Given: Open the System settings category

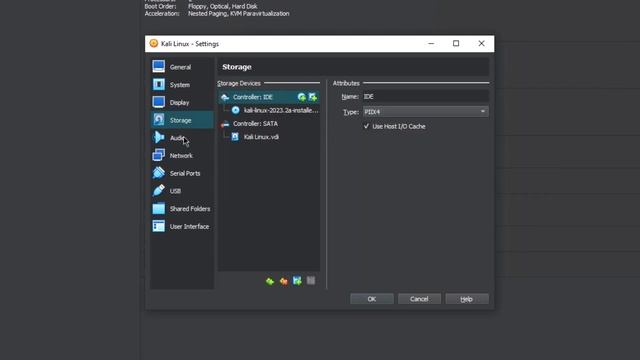Looking at the screenshot, I should (x=182, y=85).
